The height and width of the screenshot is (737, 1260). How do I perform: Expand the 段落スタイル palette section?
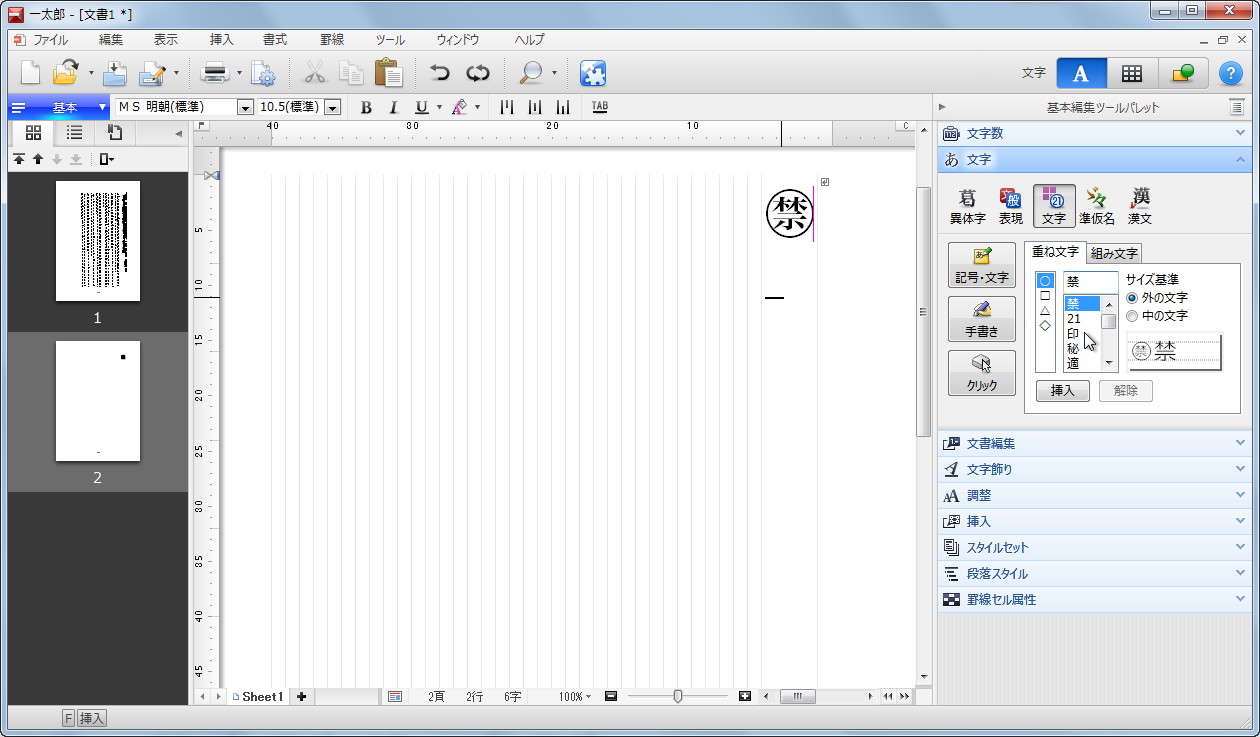pos(1094,573)
